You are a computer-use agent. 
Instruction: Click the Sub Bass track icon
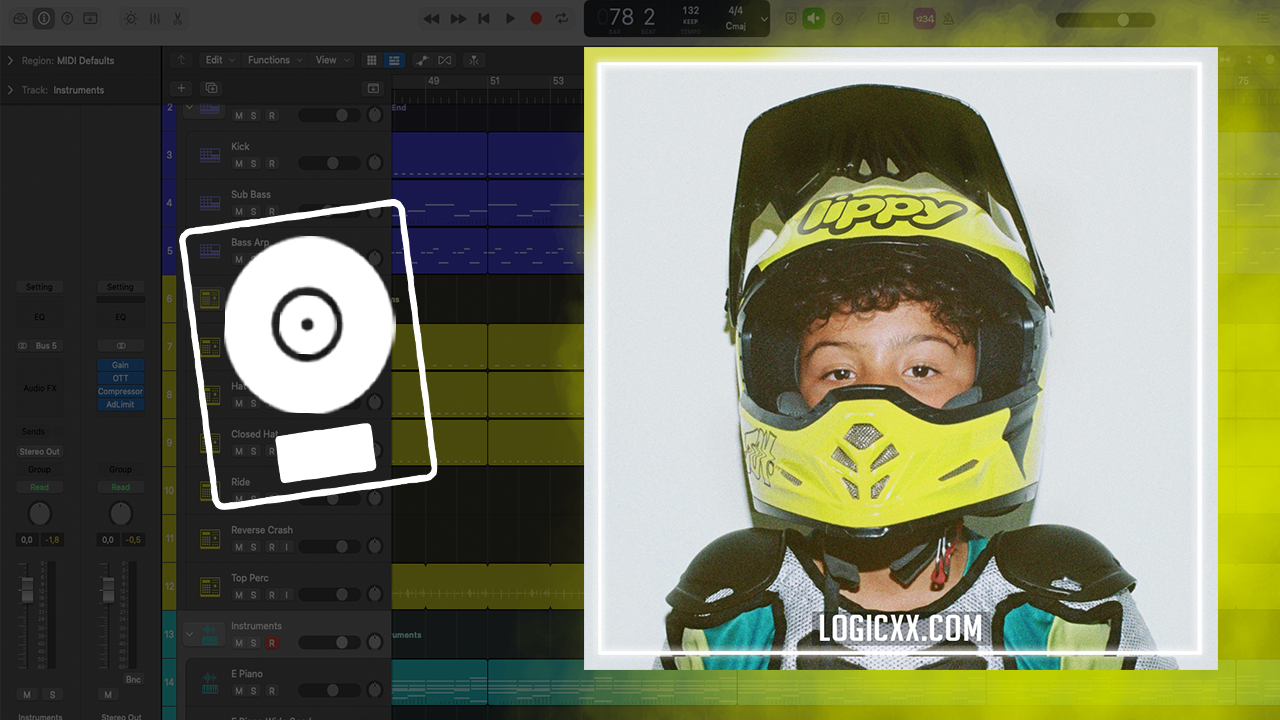(x=210, y=203)
